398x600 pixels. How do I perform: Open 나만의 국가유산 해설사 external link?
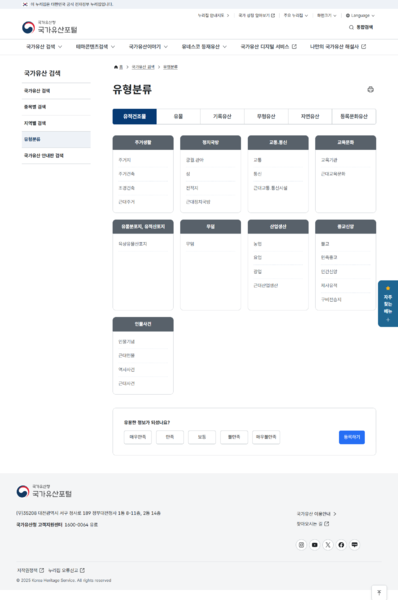click(338, 47)
